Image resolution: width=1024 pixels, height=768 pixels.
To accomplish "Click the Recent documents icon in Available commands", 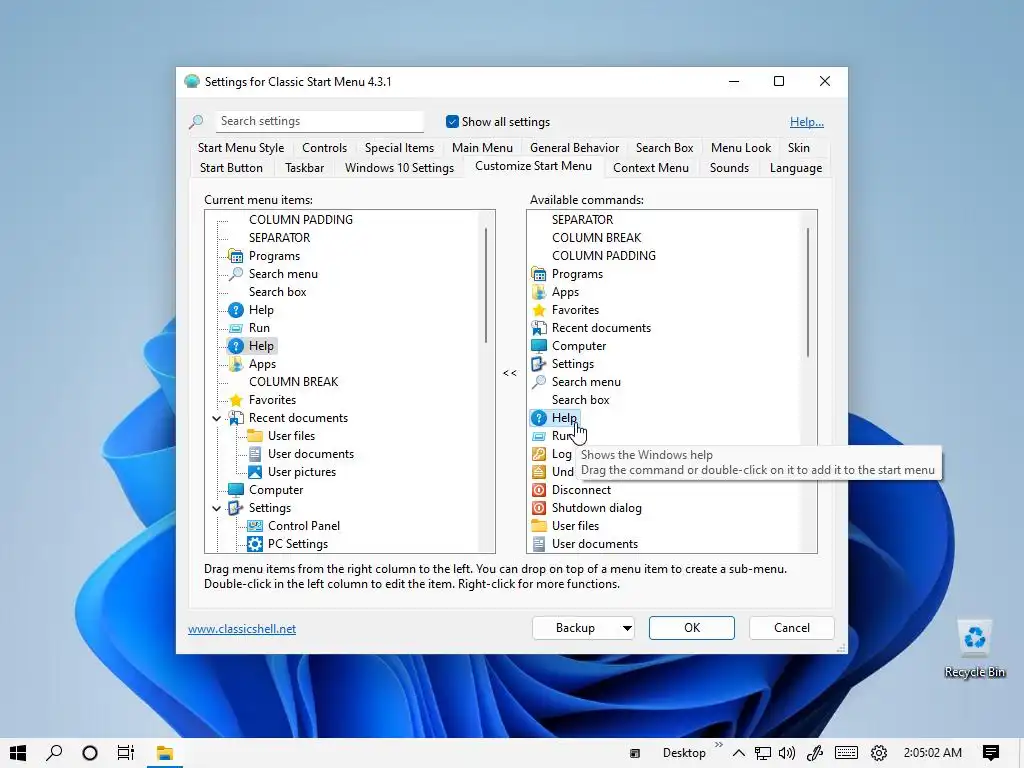I will [x=539, y=328].
